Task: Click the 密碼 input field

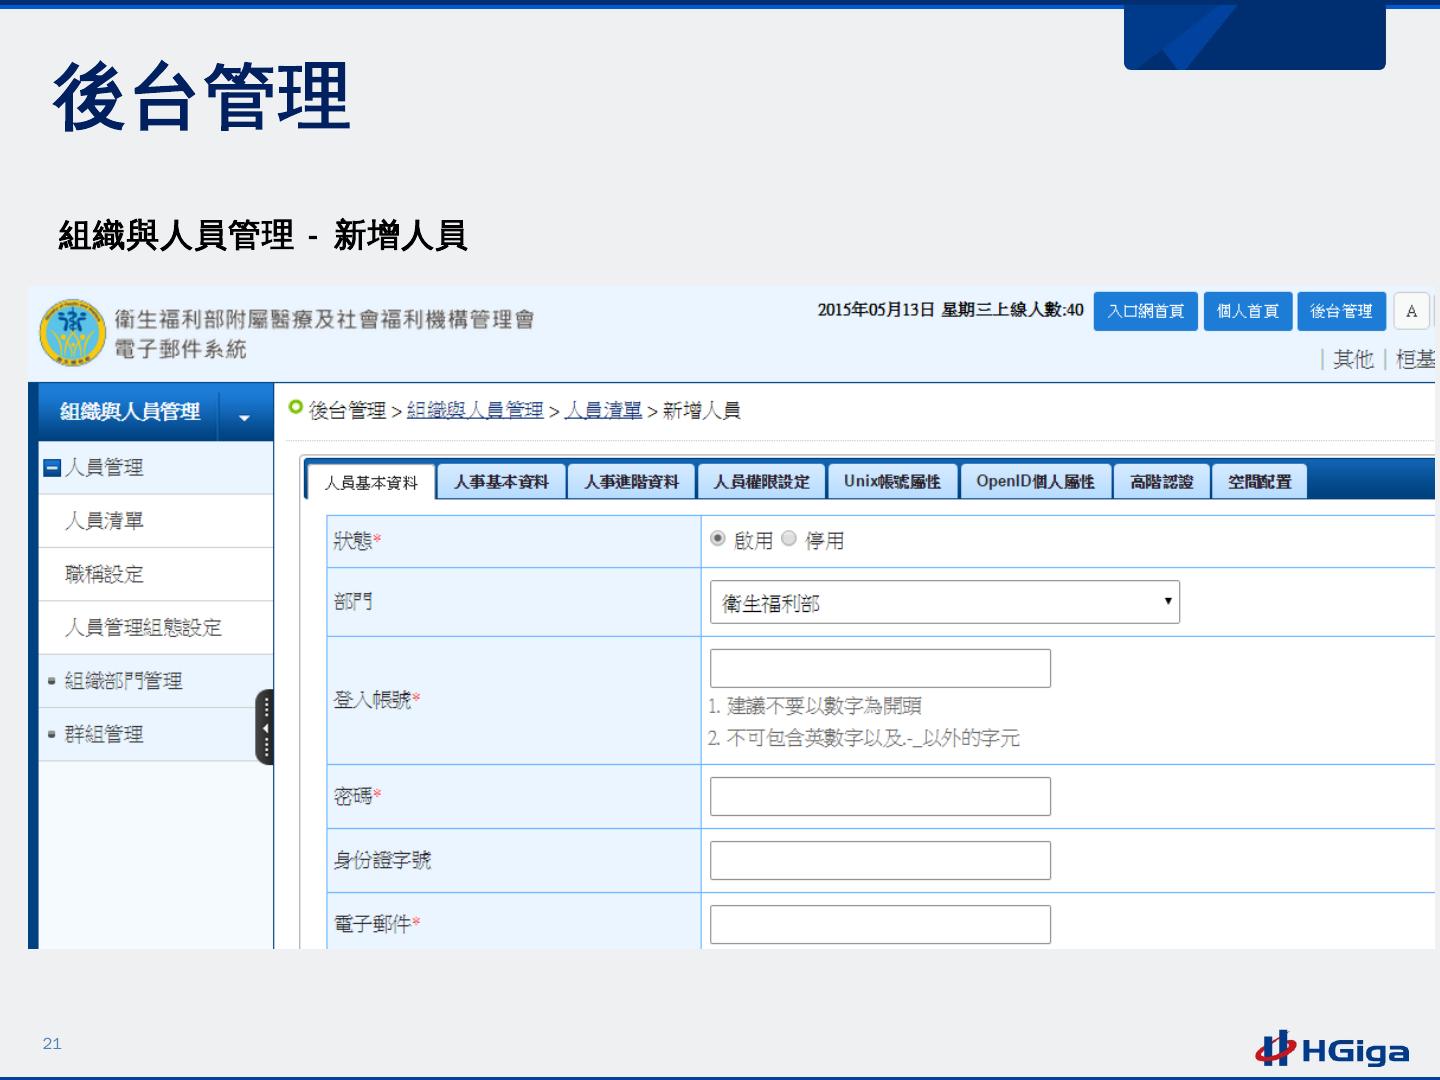Action: pos(880,796)
